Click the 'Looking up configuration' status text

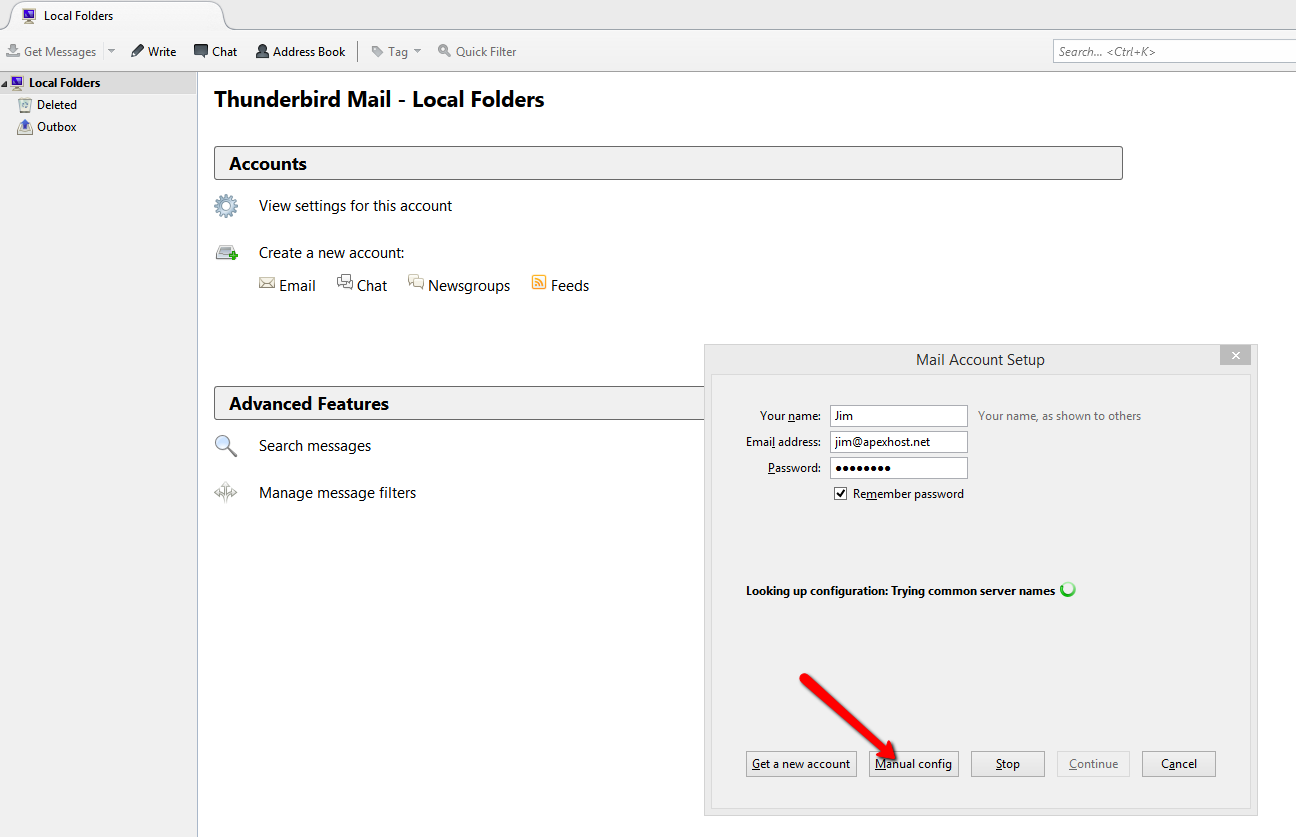click(900, 591)
